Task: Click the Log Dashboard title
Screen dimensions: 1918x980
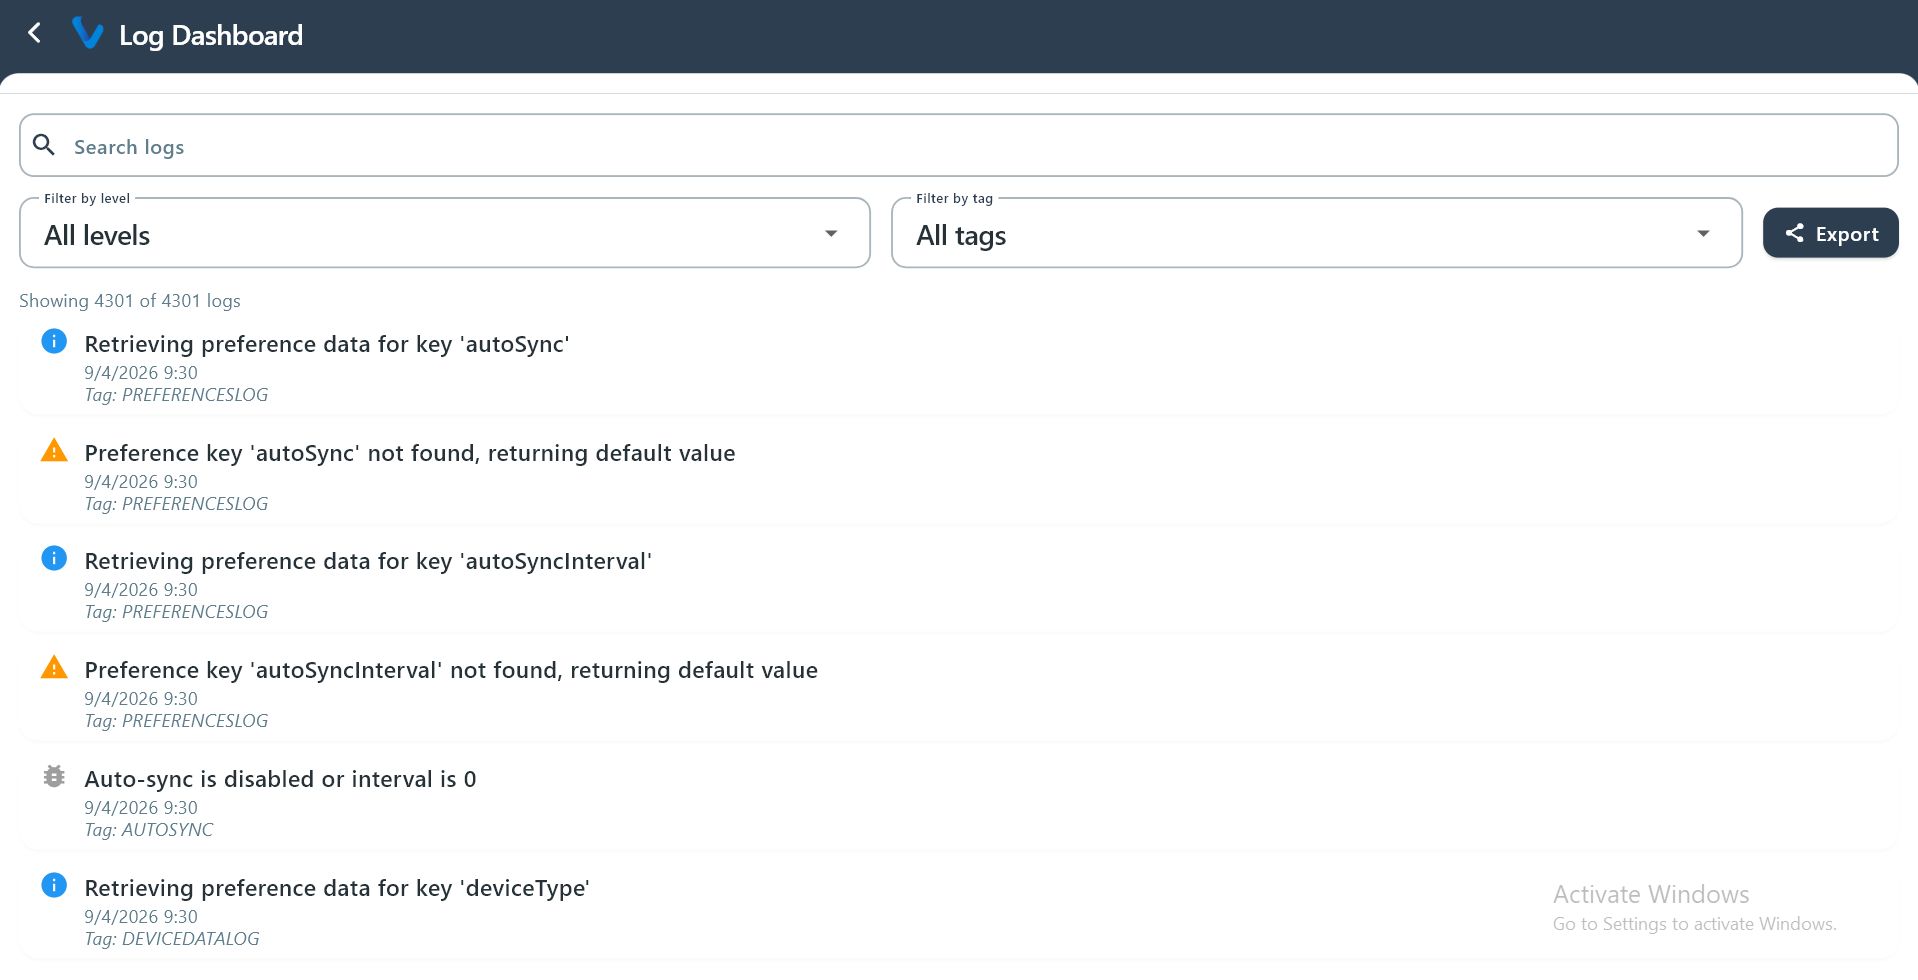Action: 211,35
